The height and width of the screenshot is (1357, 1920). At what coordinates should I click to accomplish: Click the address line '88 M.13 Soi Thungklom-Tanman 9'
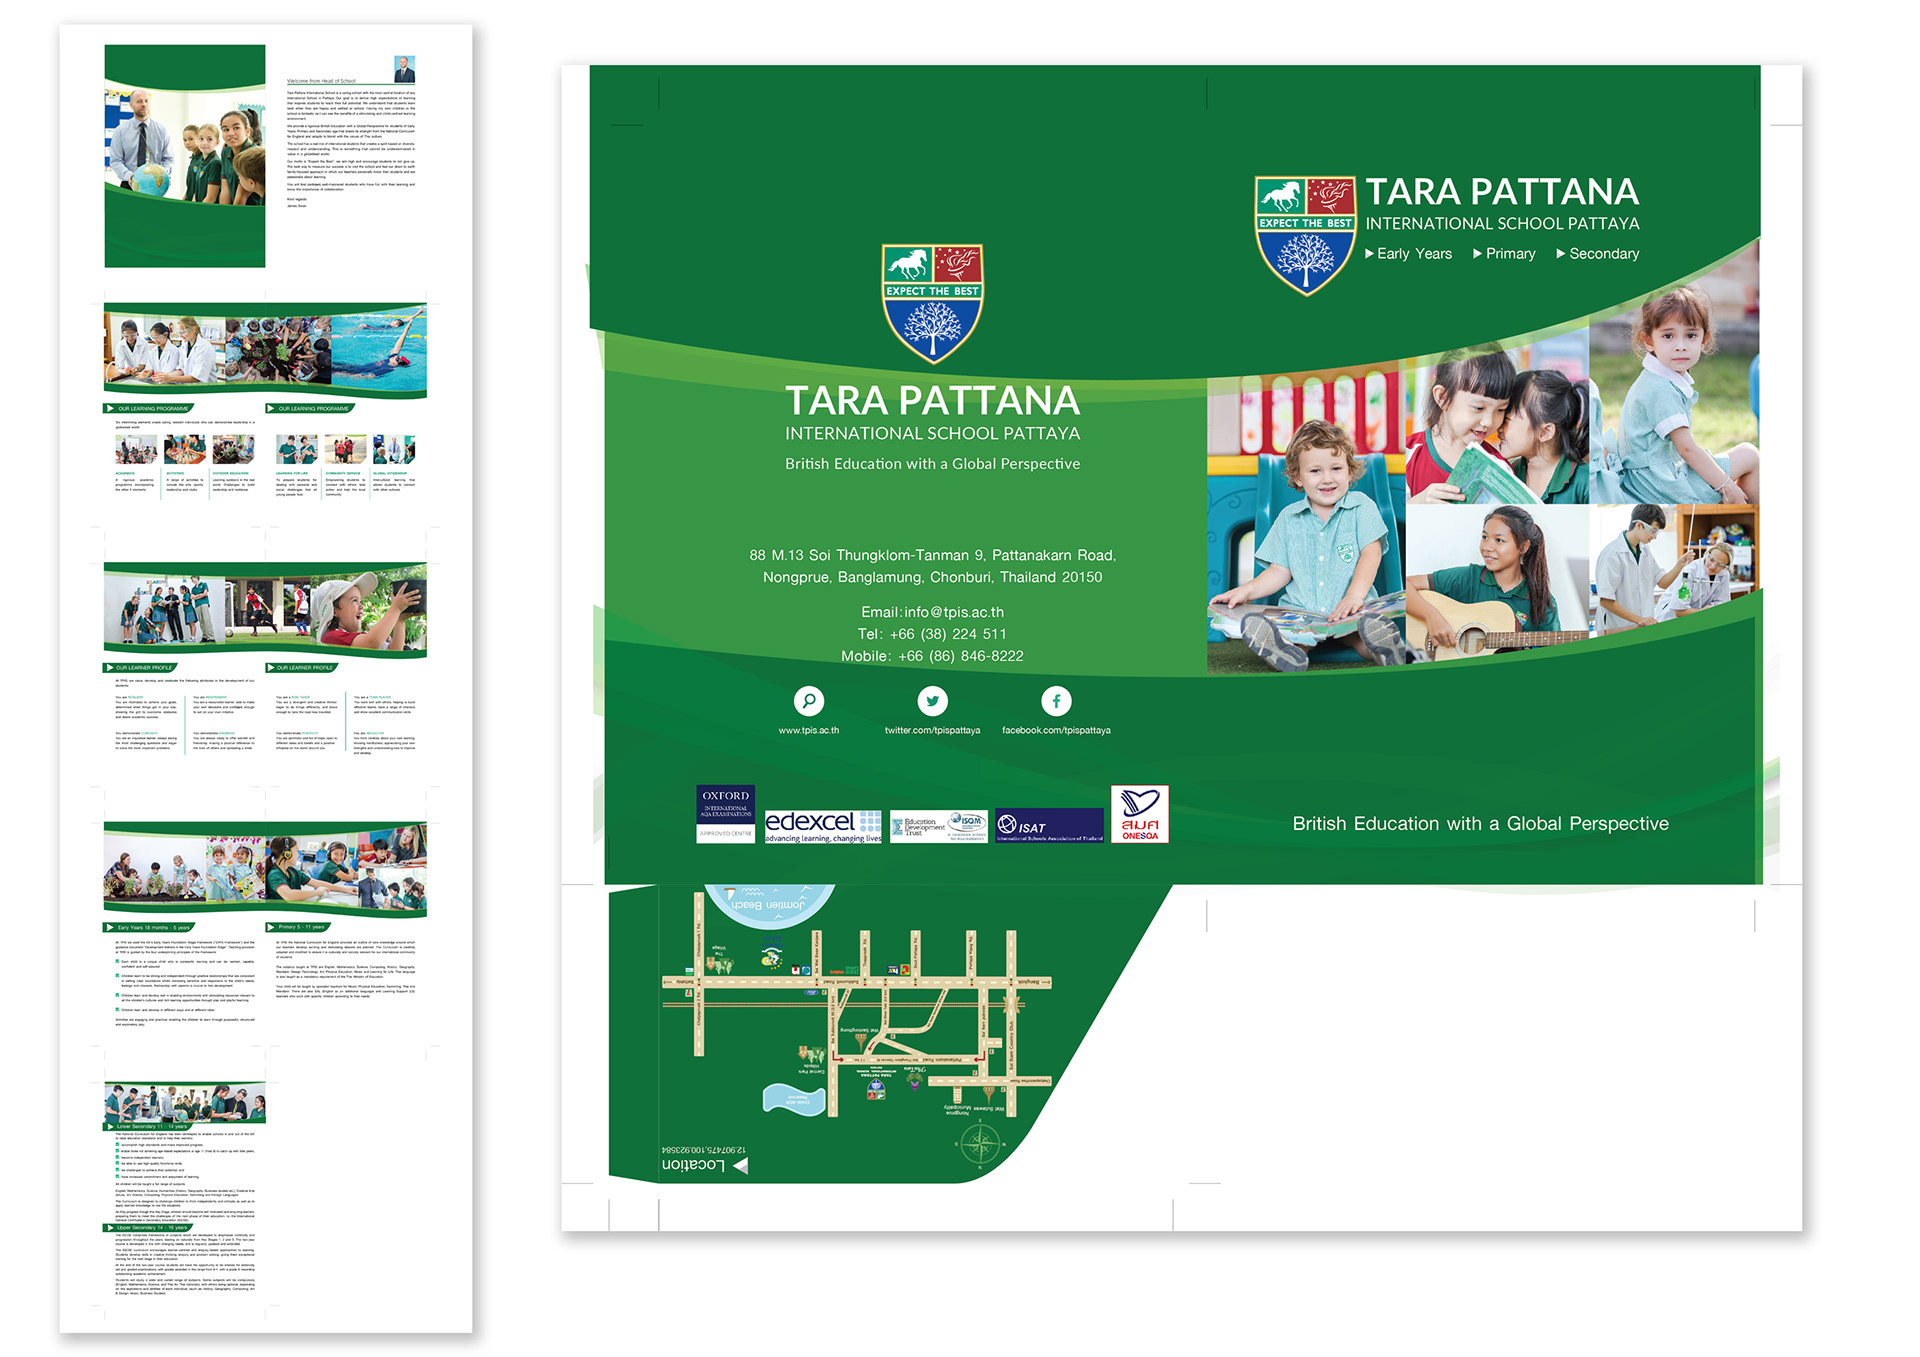932,555
